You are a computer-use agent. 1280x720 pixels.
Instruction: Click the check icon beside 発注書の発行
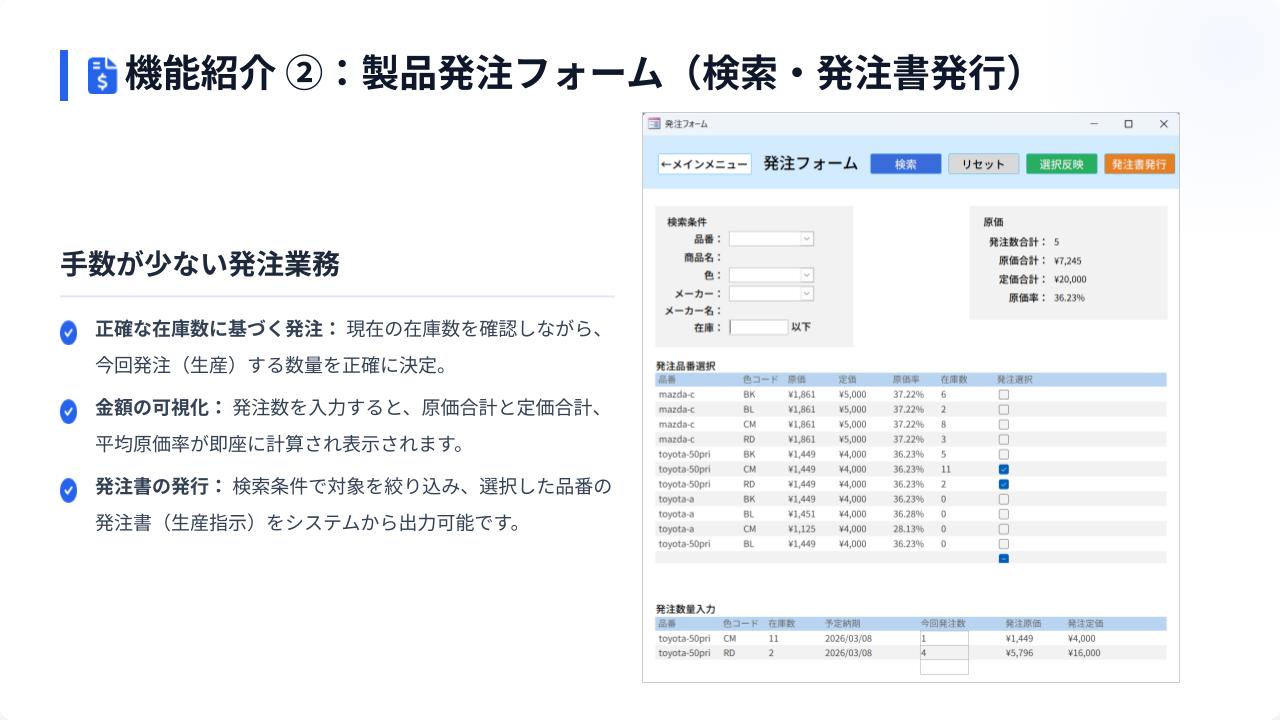68,490
